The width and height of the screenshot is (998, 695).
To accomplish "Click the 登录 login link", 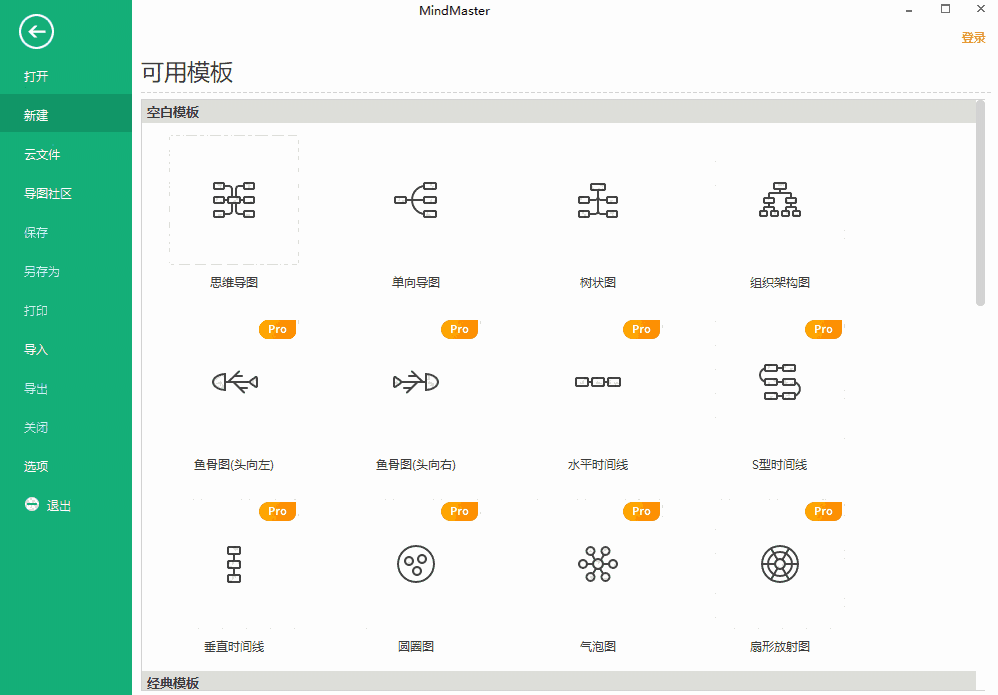I will (973, 38).
